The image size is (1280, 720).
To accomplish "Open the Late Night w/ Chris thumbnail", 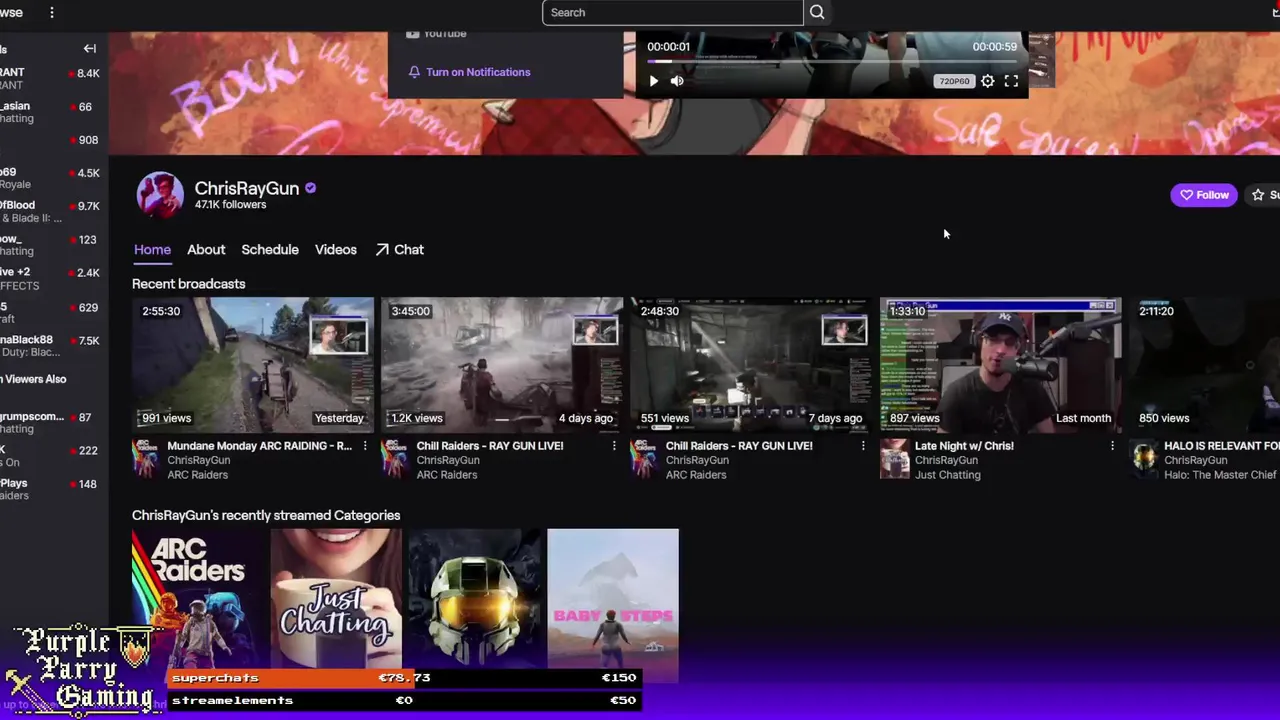I will coord(1000,365).
